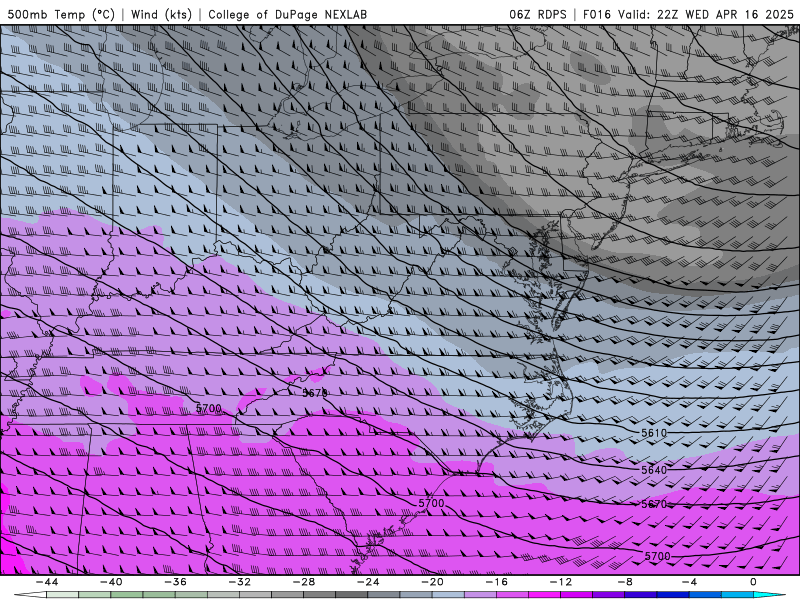
Task: Click "22Z WED APR 16 2025" valid time
Action: point(726,14)
